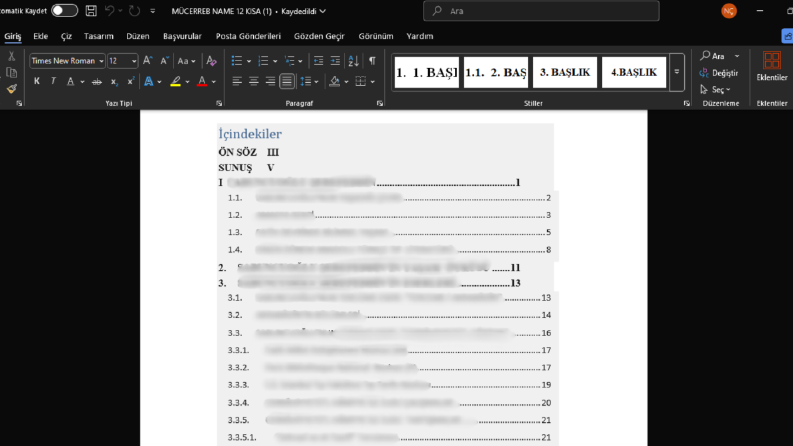
Task: Decrease paragraph indent
Action: click(x=318, y=61)
